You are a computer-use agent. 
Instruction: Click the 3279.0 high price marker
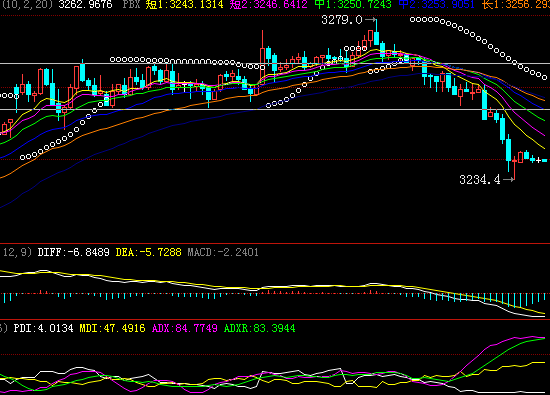point(342,20)
